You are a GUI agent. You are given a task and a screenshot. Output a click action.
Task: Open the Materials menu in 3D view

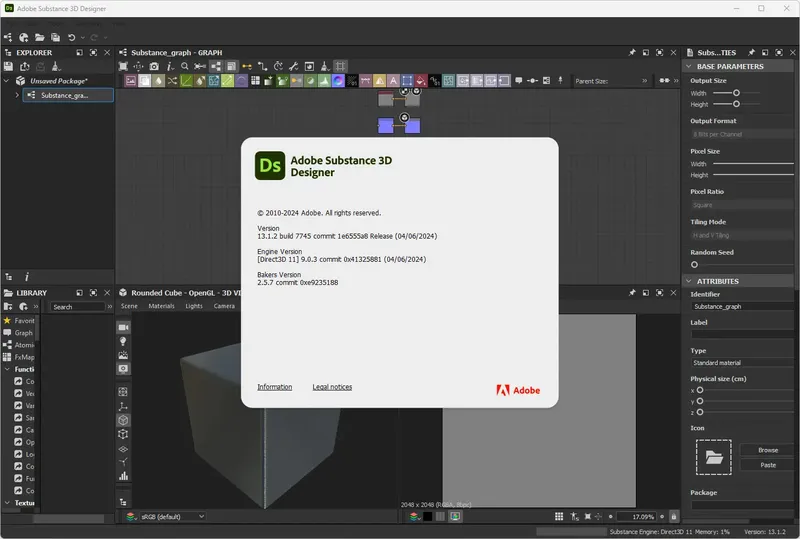[161, 306]
